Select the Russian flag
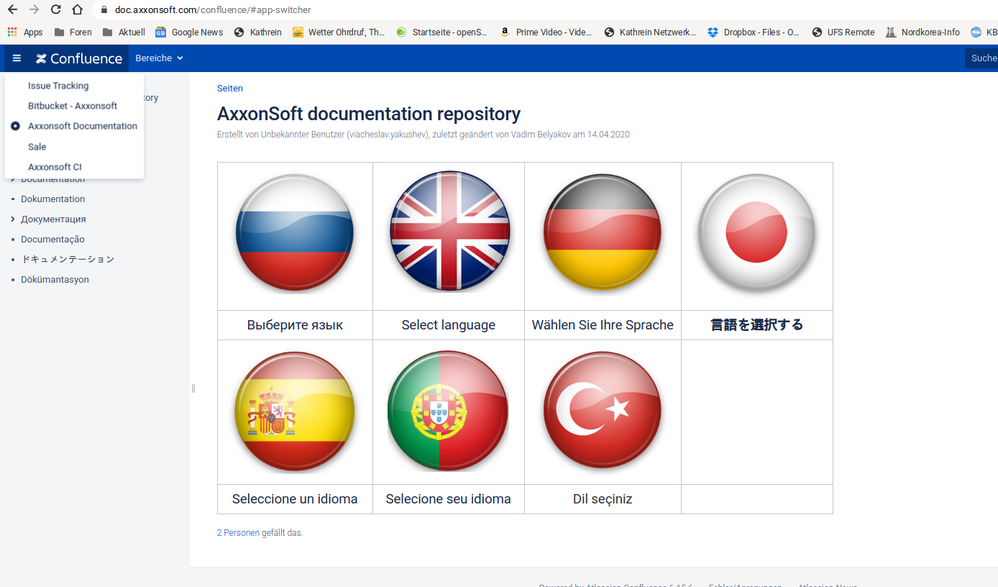This screenshot has height=587, width=998. click(x=295, y=233)
